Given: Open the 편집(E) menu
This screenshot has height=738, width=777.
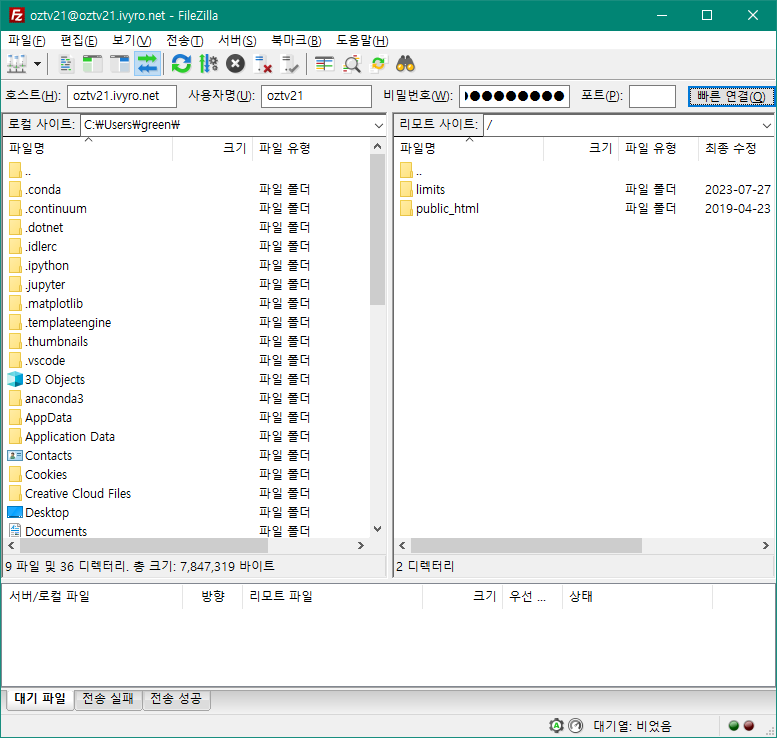Looking at the screenshot, I should tap(79, 41).
